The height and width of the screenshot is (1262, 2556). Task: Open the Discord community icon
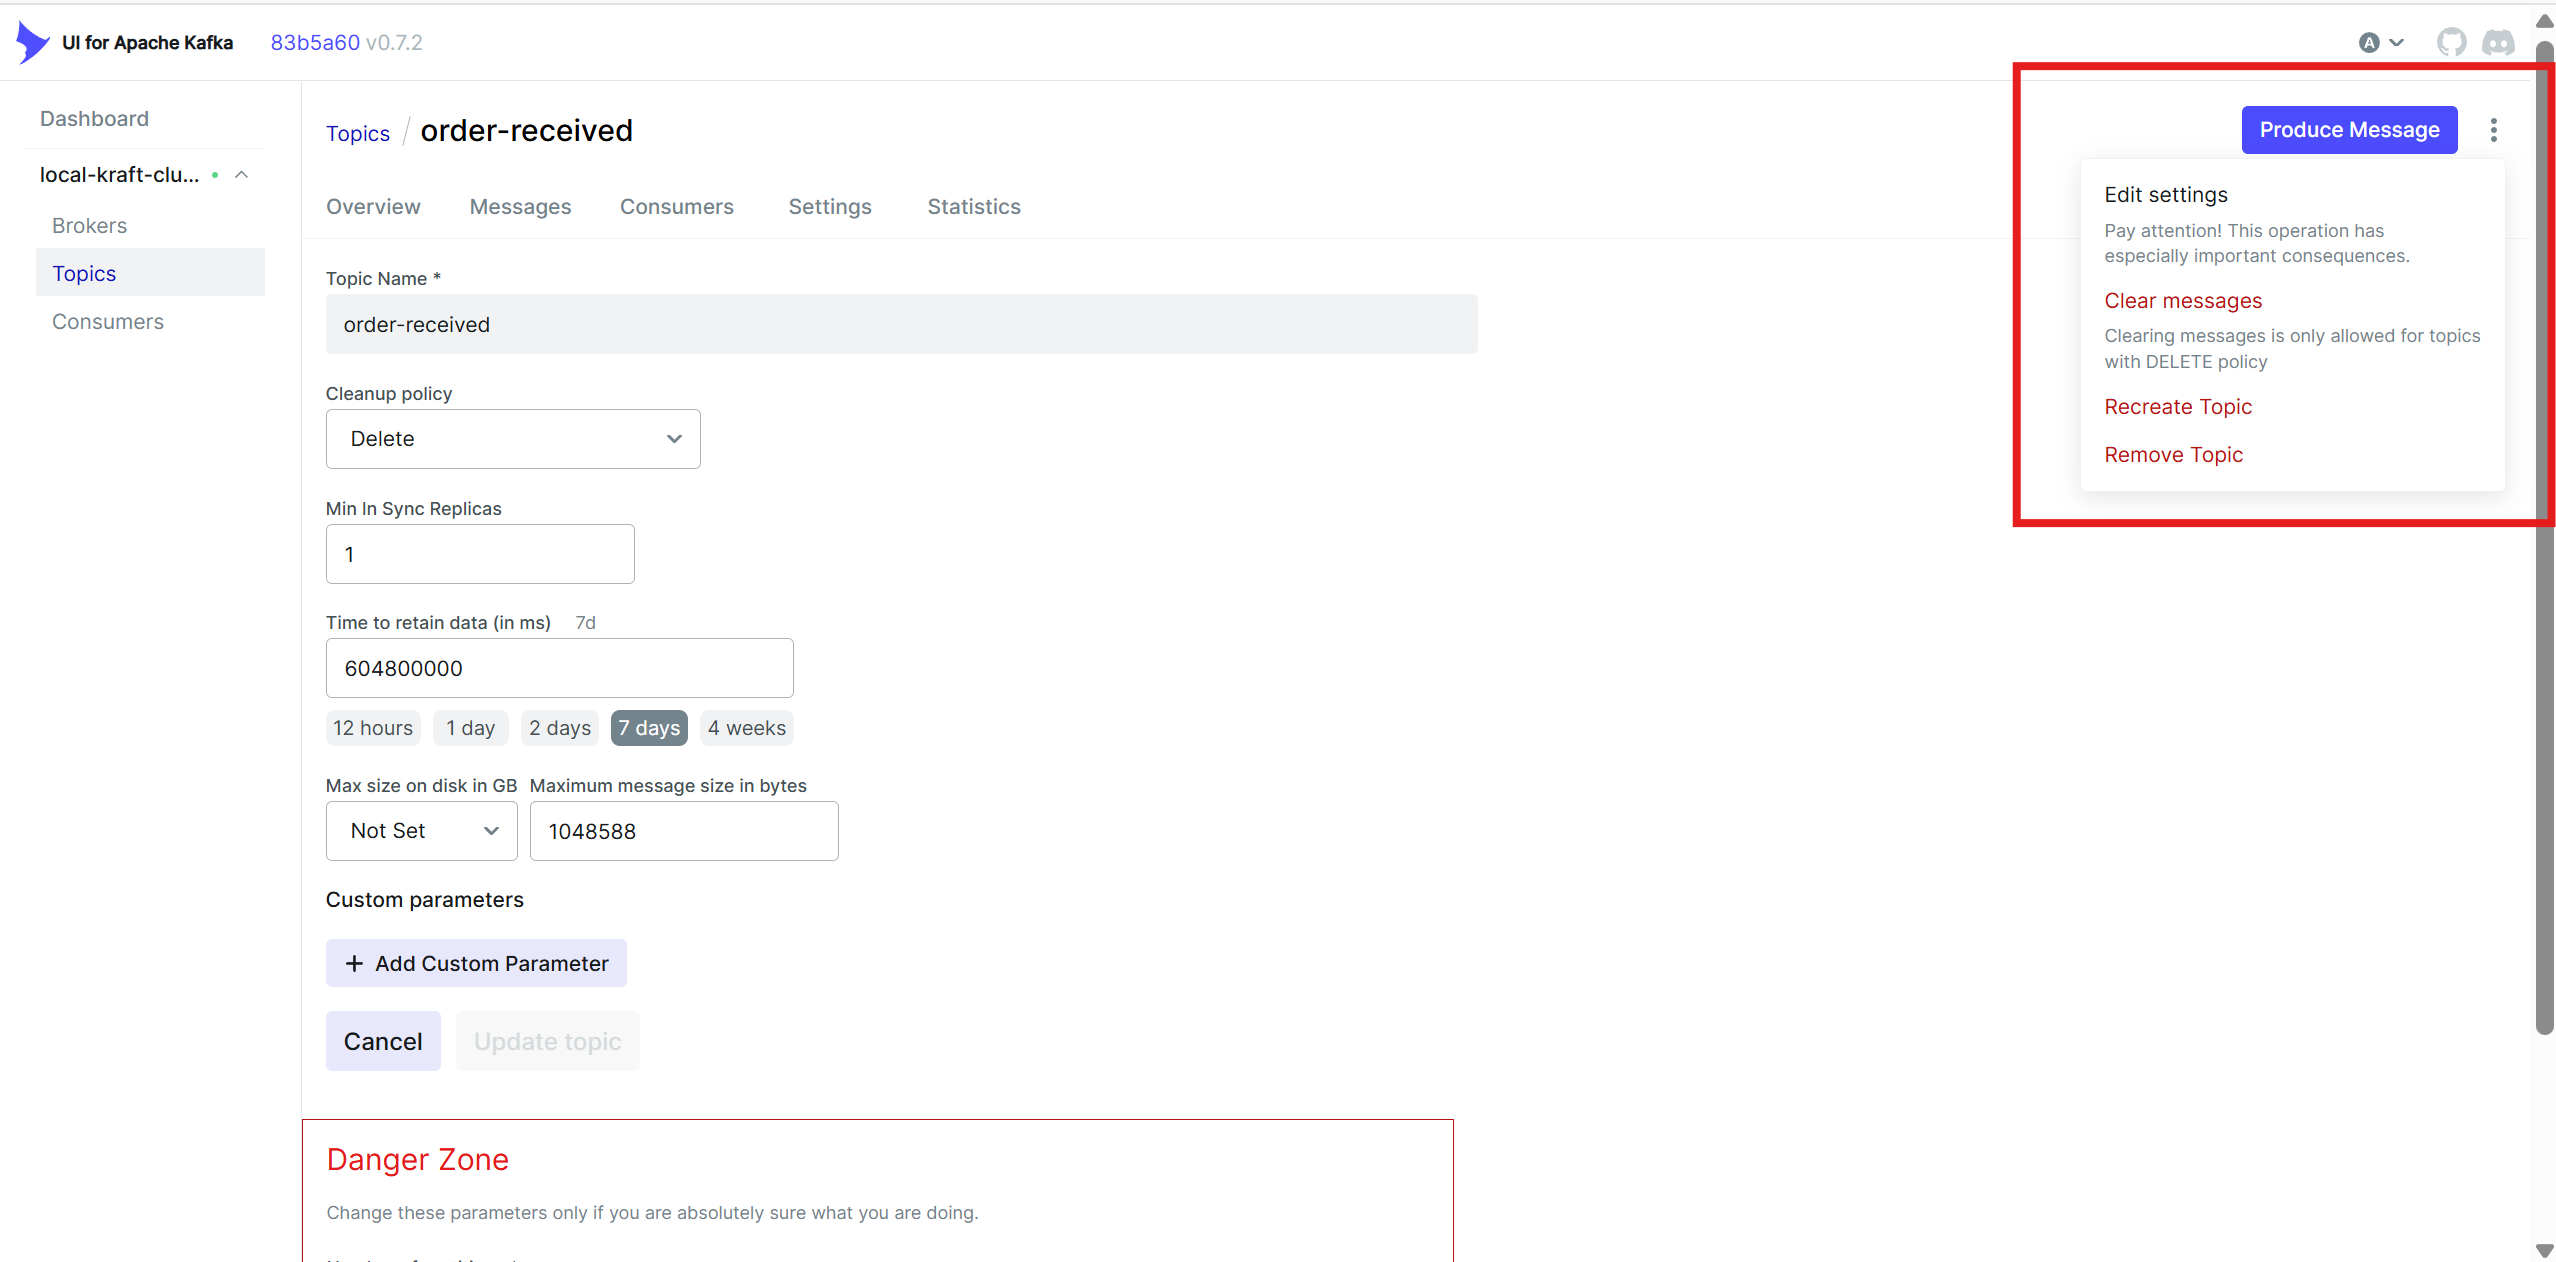click(2498, 42)
